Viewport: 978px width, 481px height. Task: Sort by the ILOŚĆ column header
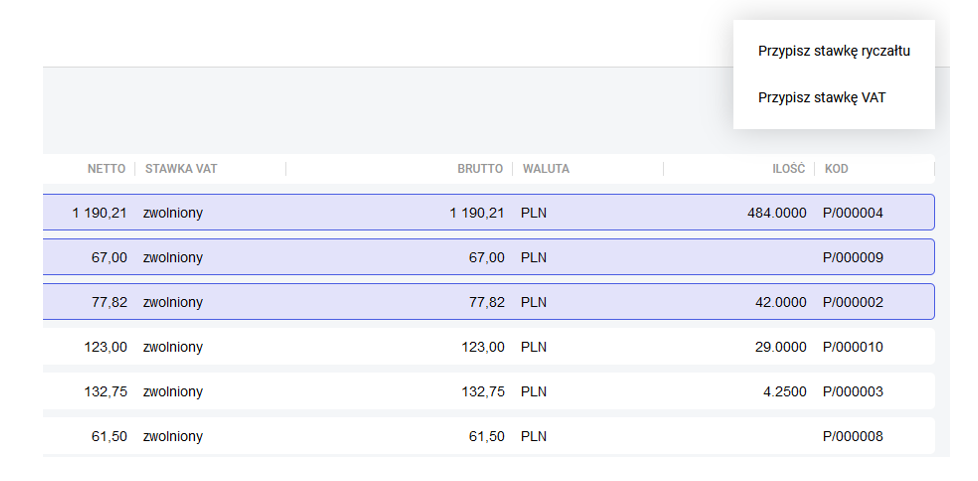click(x=788, y=169)
